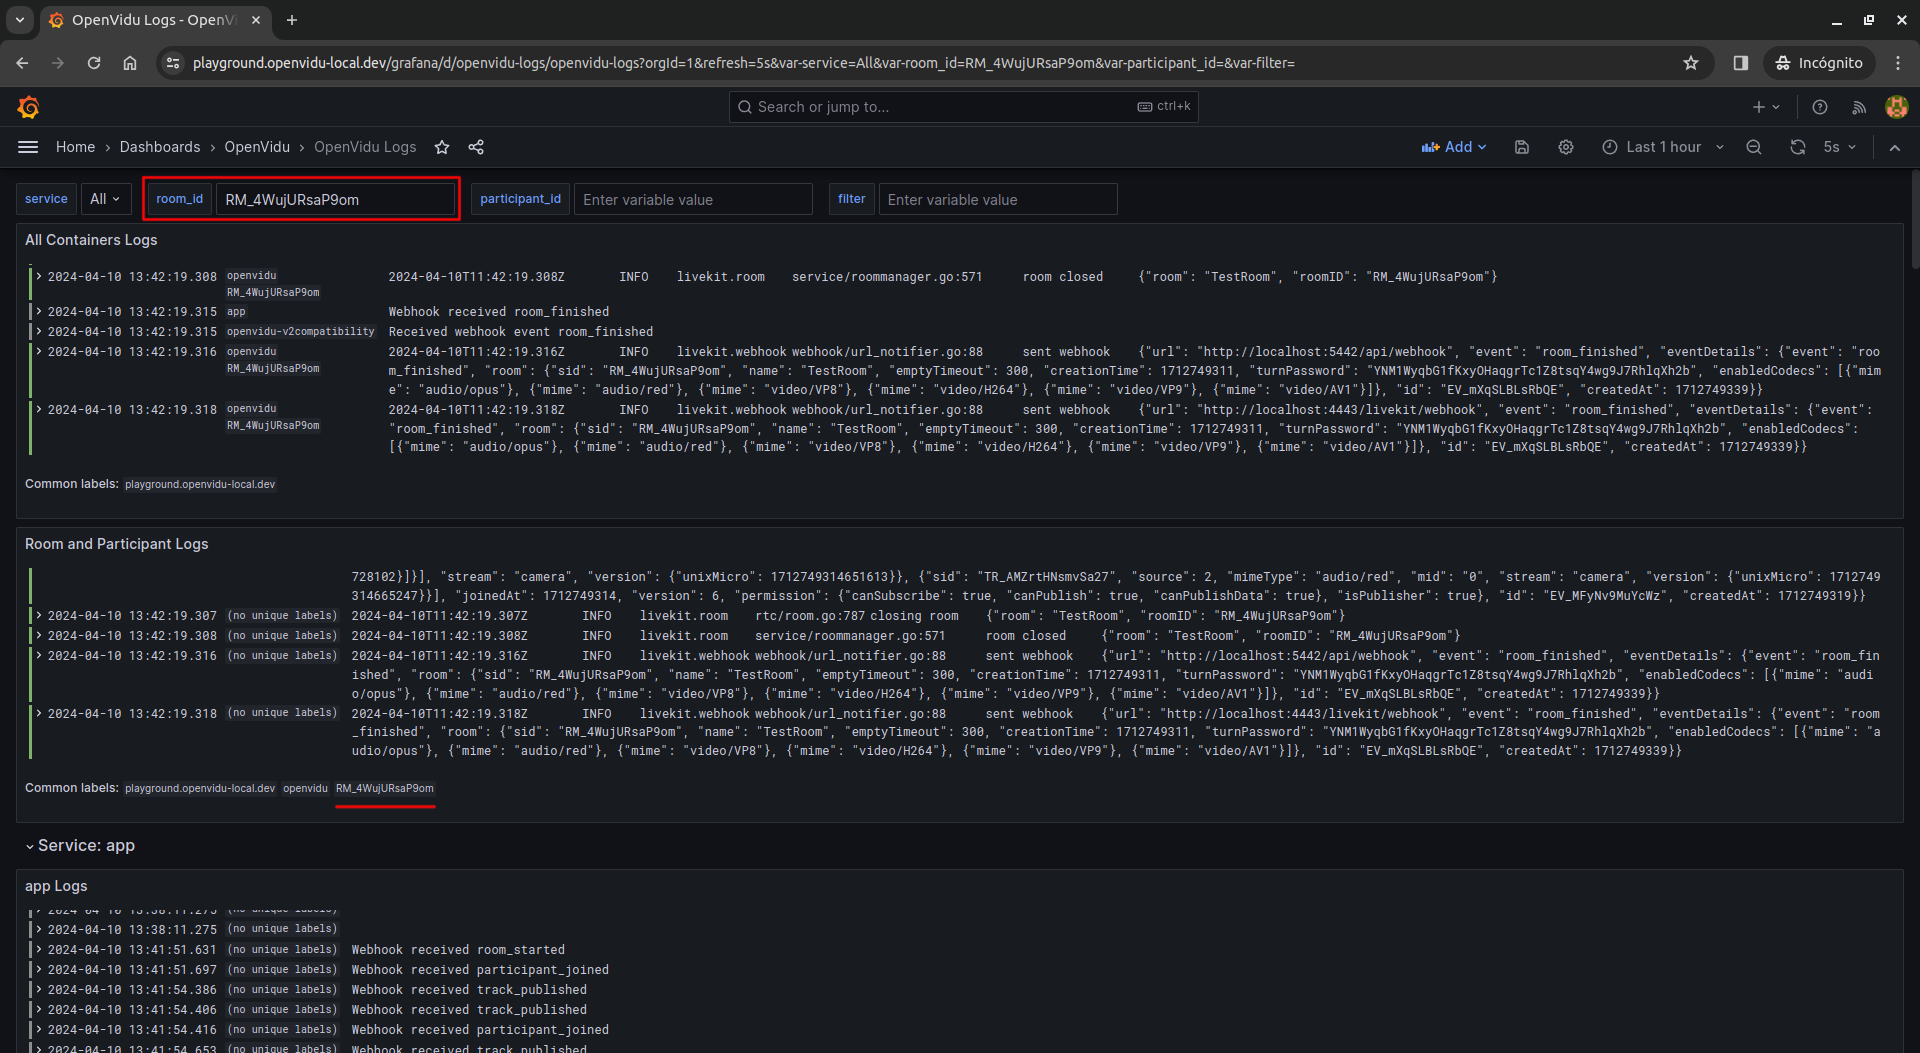Open the news RSS feed icon

1858,107
